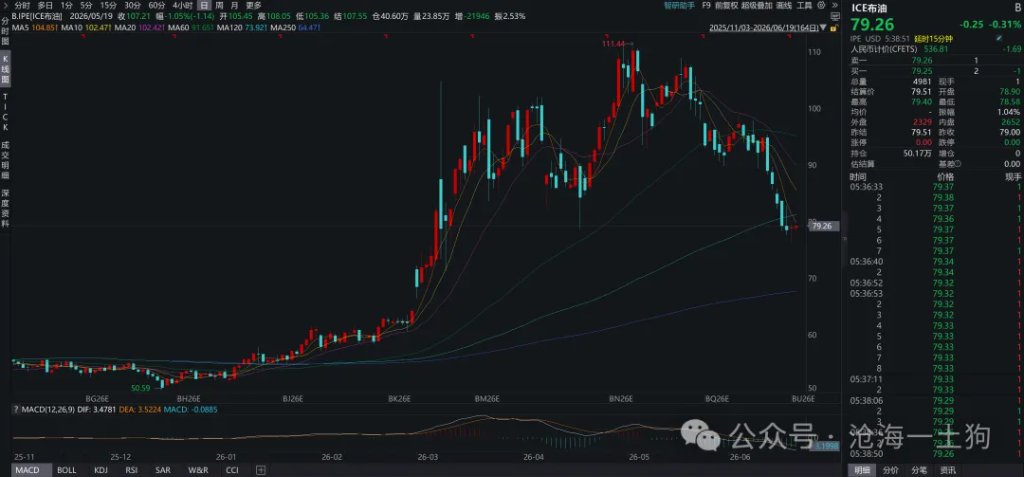Viewport: 1024px width, 477px height.
Task: Select the 日 daily period
Action: (204, 5)
